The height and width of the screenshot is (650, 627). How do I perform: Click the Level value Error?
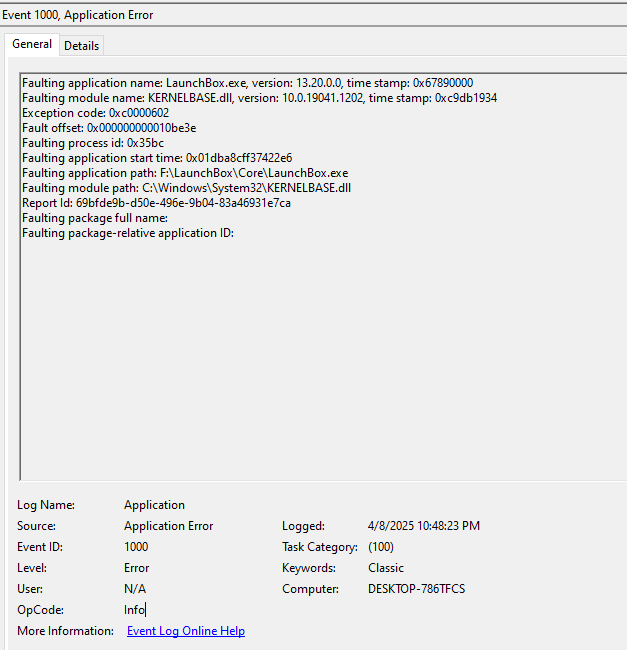coord(136,568)
